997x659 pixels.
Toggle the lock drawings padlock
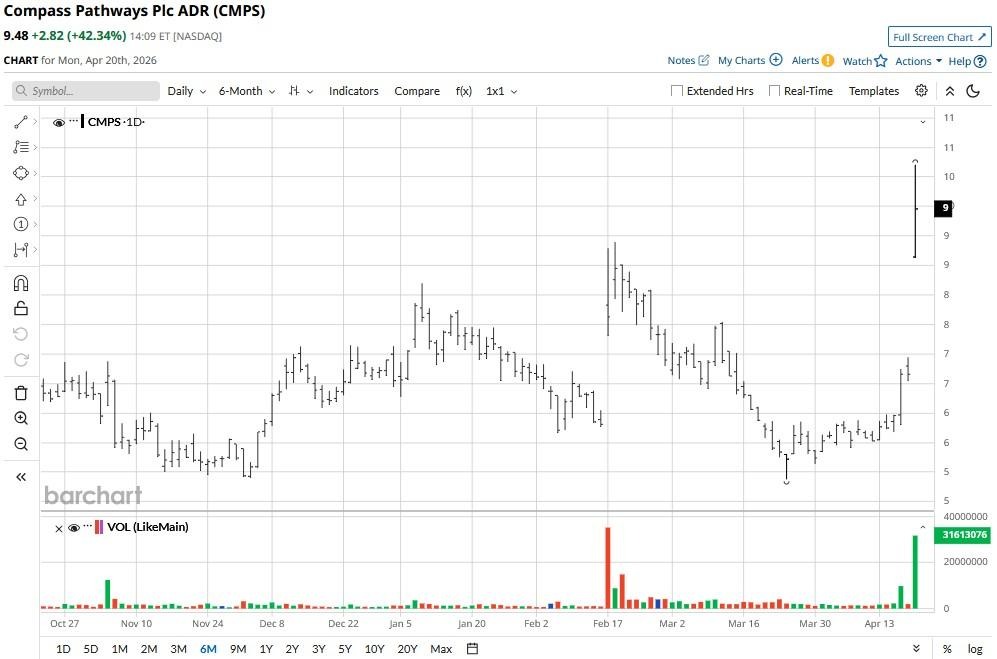click(x=21, y=309)
